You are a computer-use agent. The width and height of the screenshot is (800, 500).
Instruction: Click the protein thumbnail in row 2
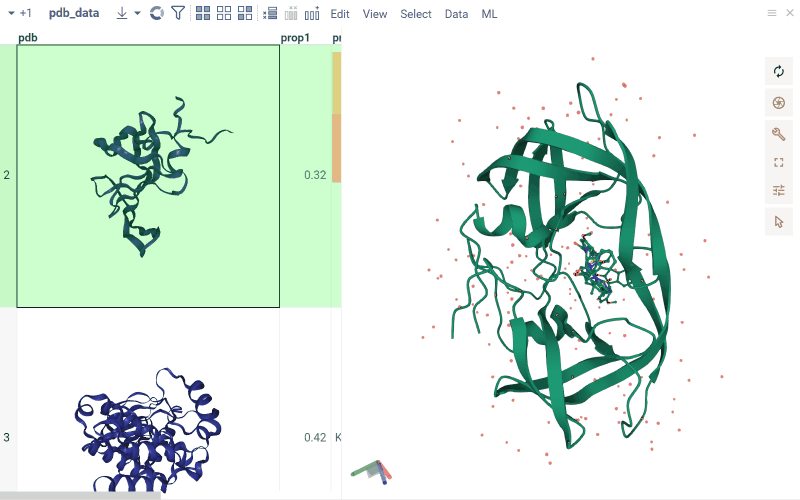[148, 176]
